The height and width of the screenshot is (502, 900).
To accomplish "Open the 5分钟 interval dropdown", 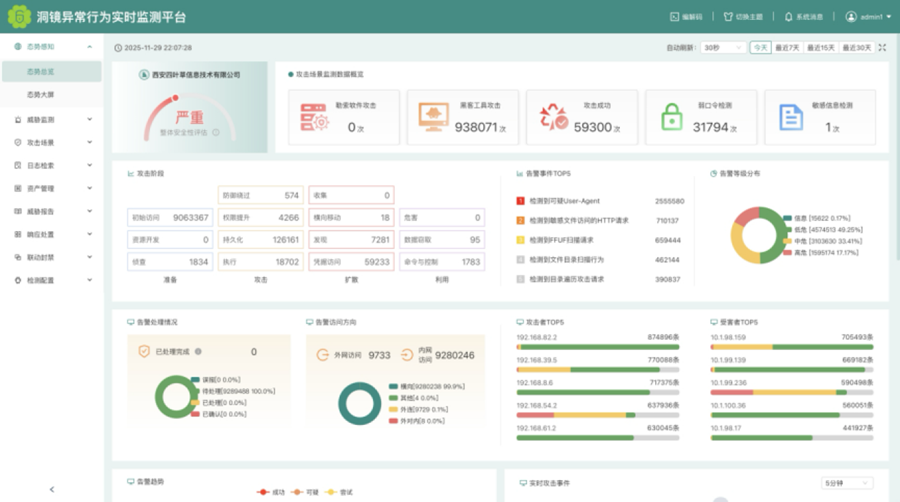I will (847, 483).
